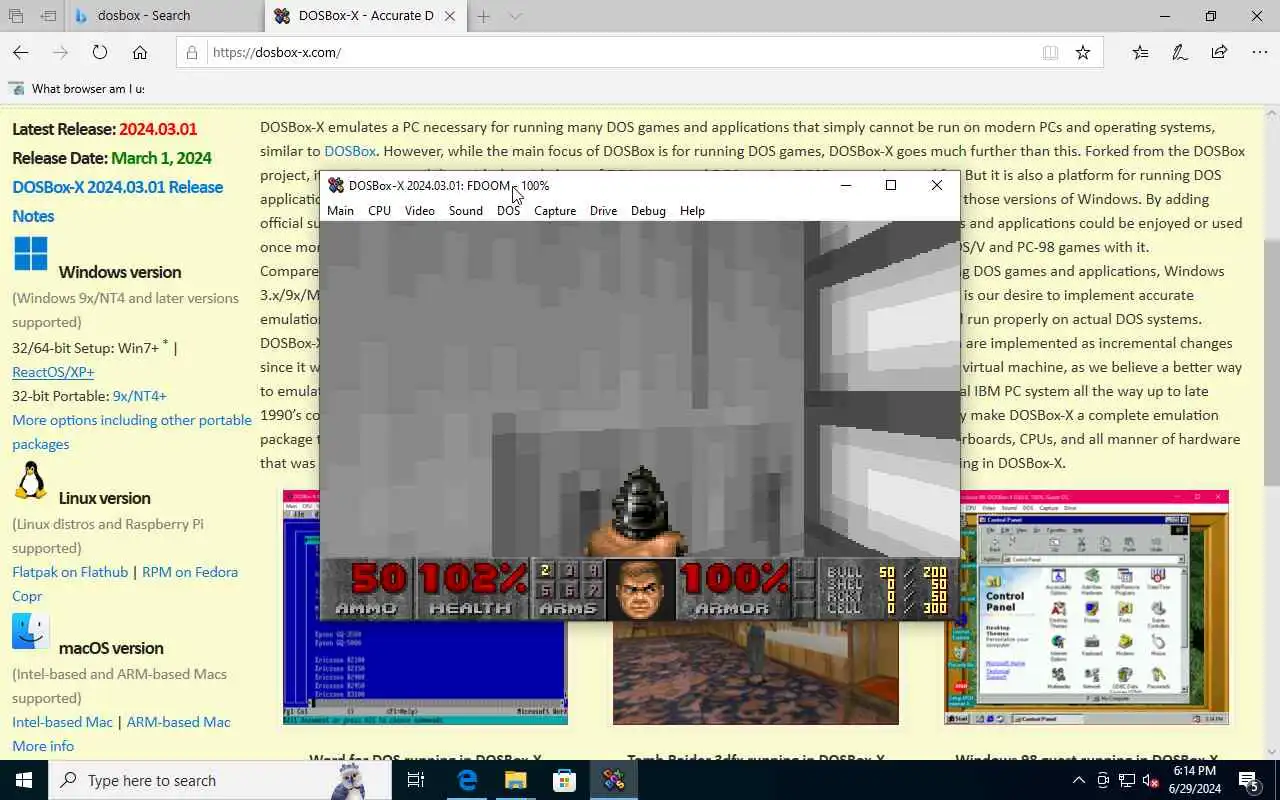Open the Drive menu in DOSBox-X

coord(603,211)
